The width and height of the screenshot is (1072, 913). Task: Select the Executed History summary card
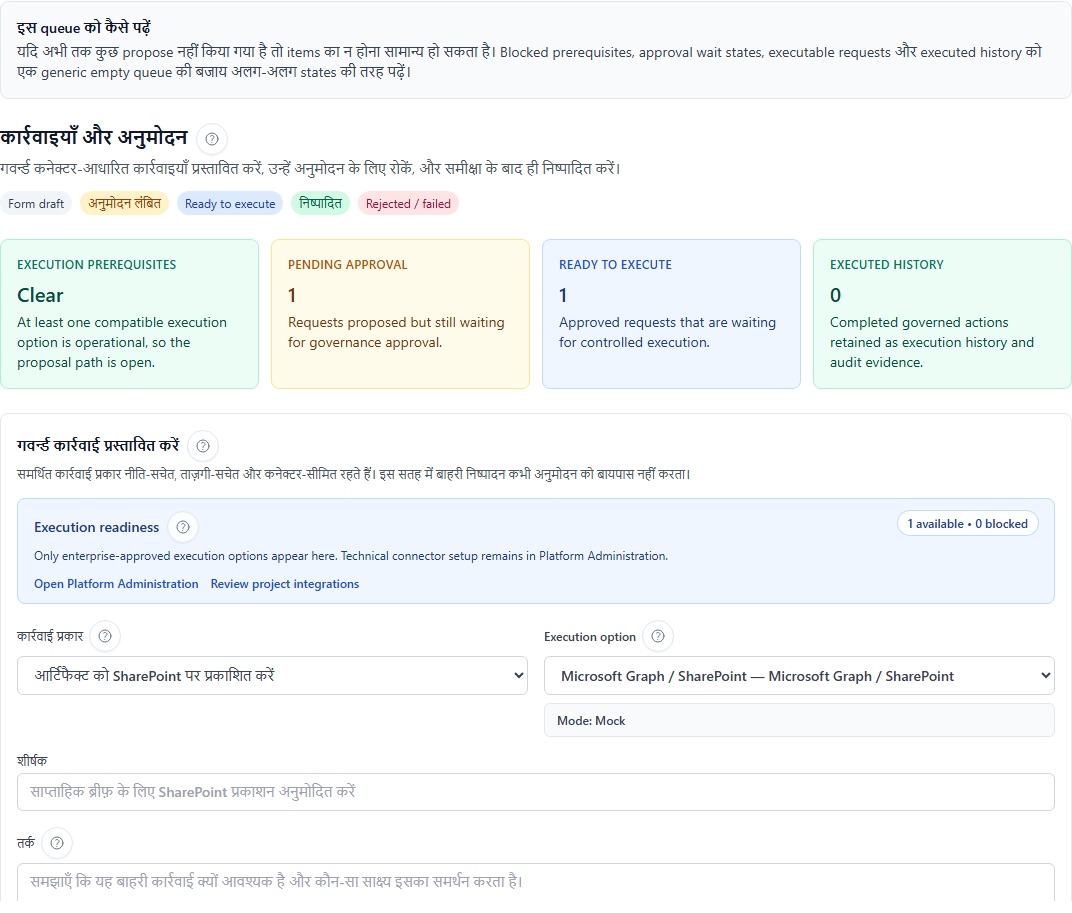click(x=942, y=313)
